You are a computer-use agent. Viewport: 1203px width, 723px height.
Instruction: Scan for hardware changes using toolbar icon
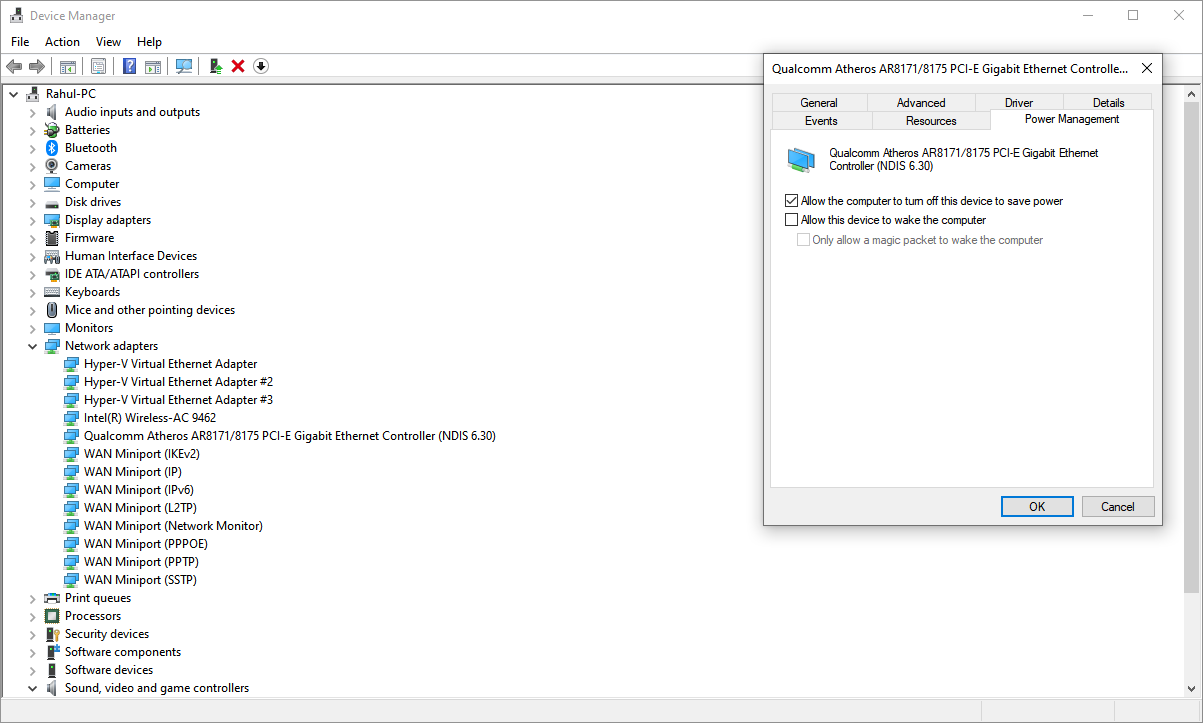(184, 66)
